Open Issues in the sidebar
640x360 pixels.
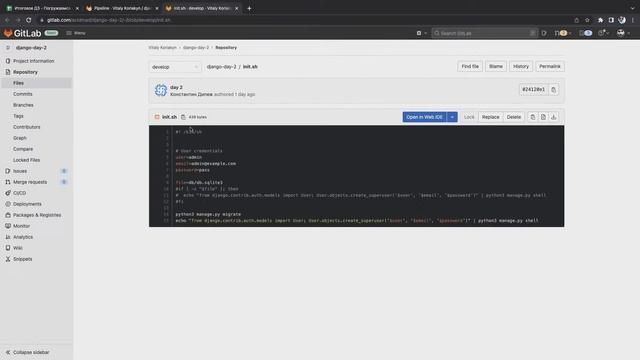(20, 171)
